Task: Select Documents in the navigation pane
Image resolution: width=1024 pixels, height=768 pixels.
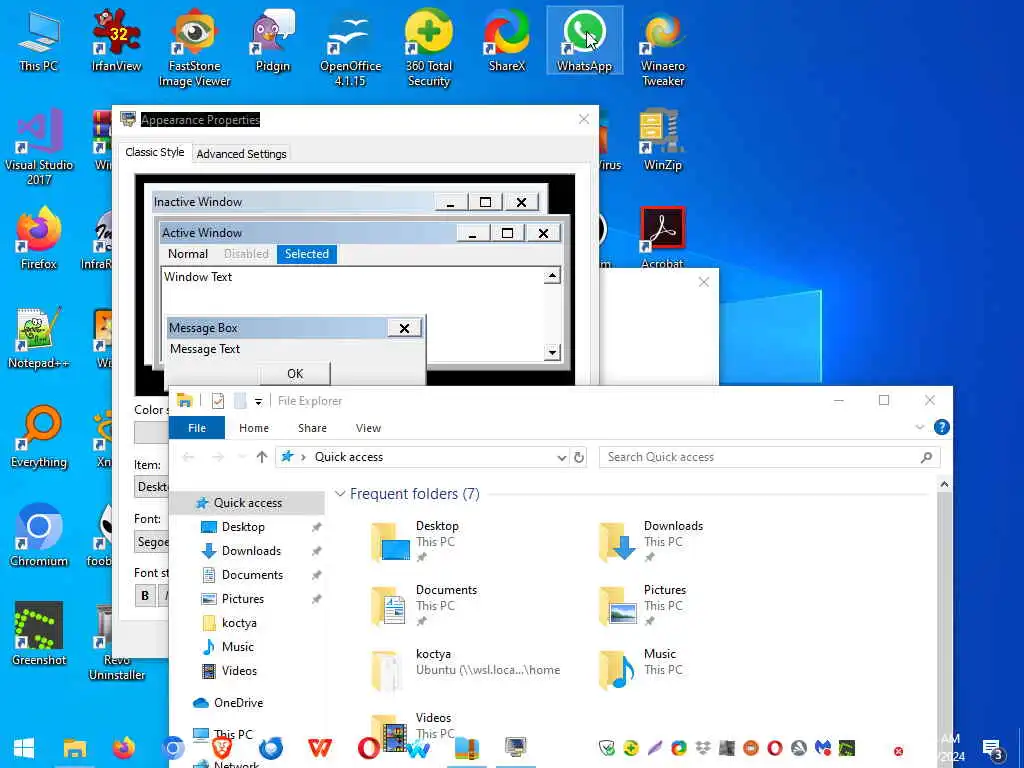Action: (x=252, y=575)
